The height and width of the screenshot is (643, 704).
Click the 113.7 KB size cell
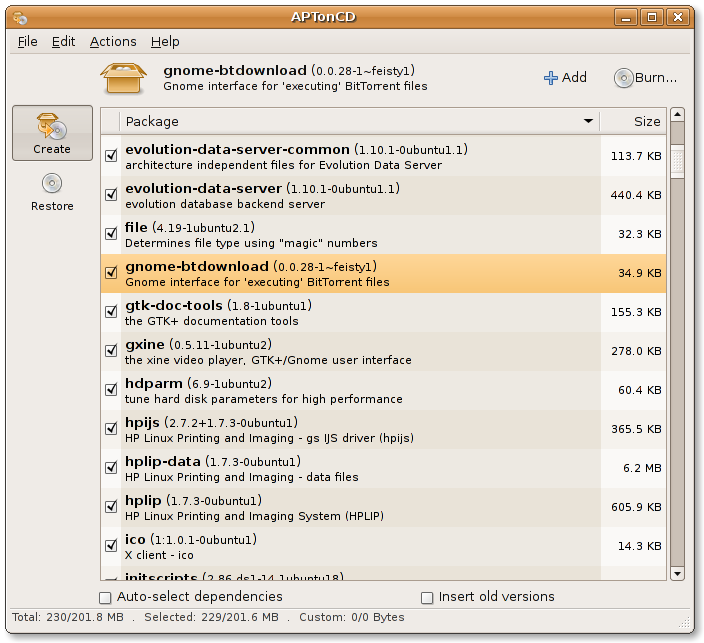[x=636, y=156]
